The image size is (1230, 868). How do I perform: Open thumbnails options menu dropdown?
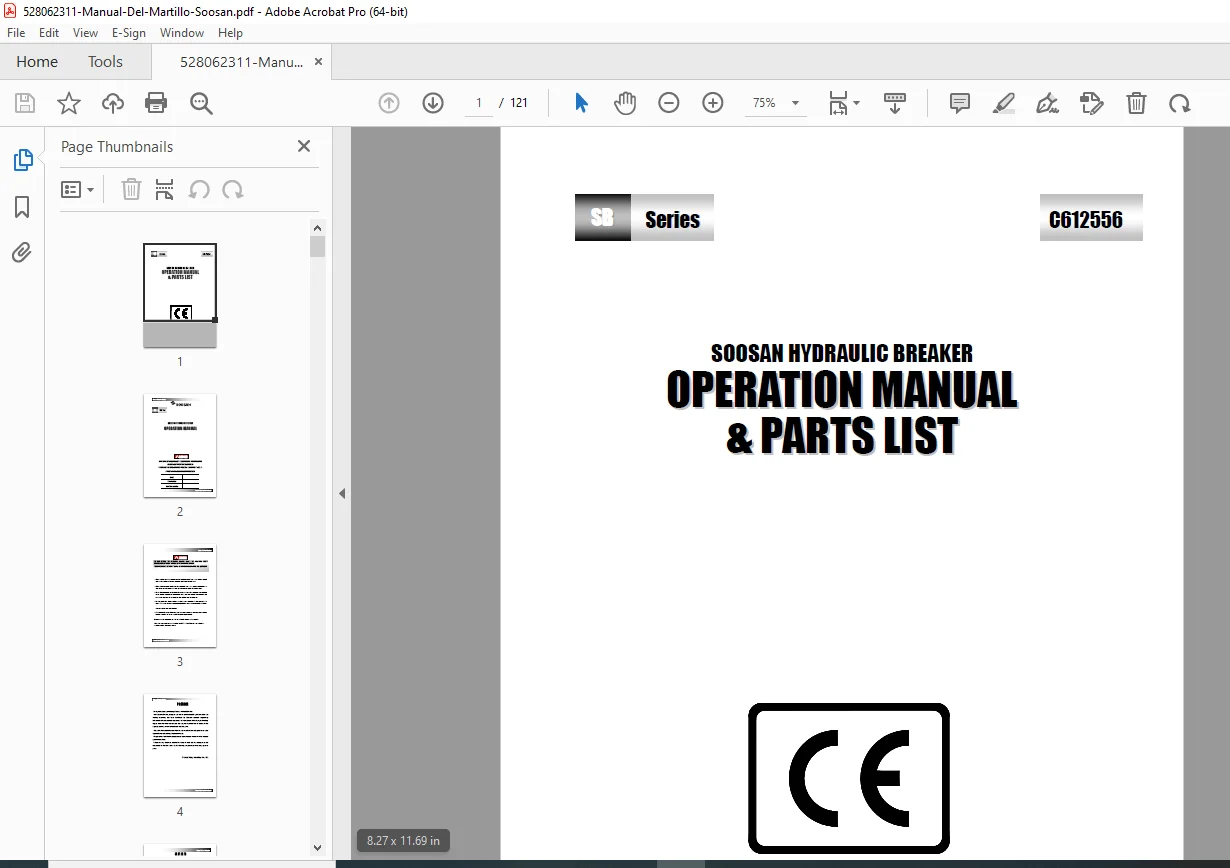78,190
